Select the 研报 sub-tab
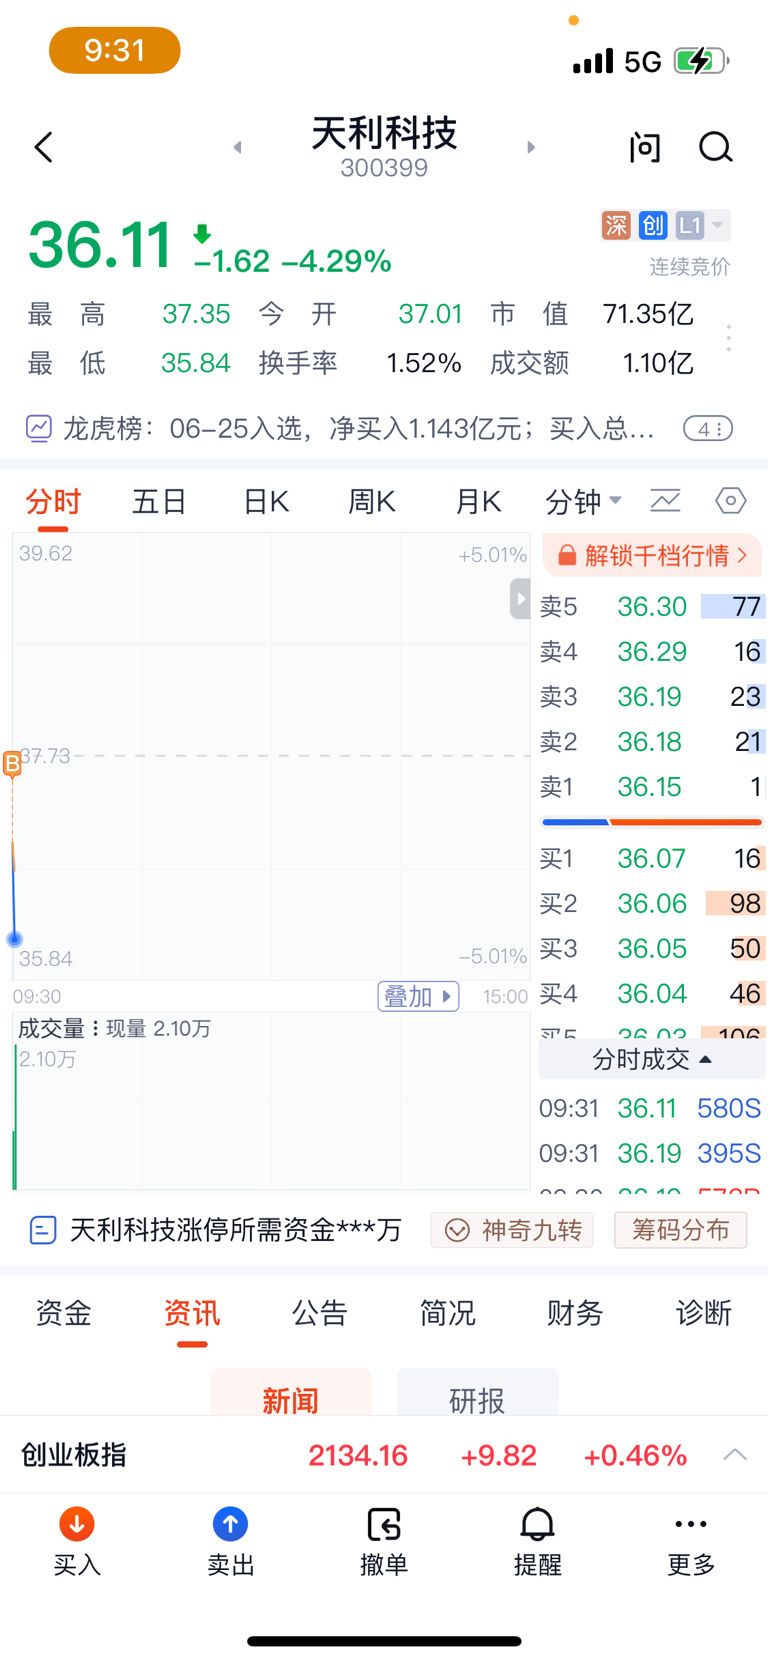The image size is (768, 1663). click(477, 1393)
